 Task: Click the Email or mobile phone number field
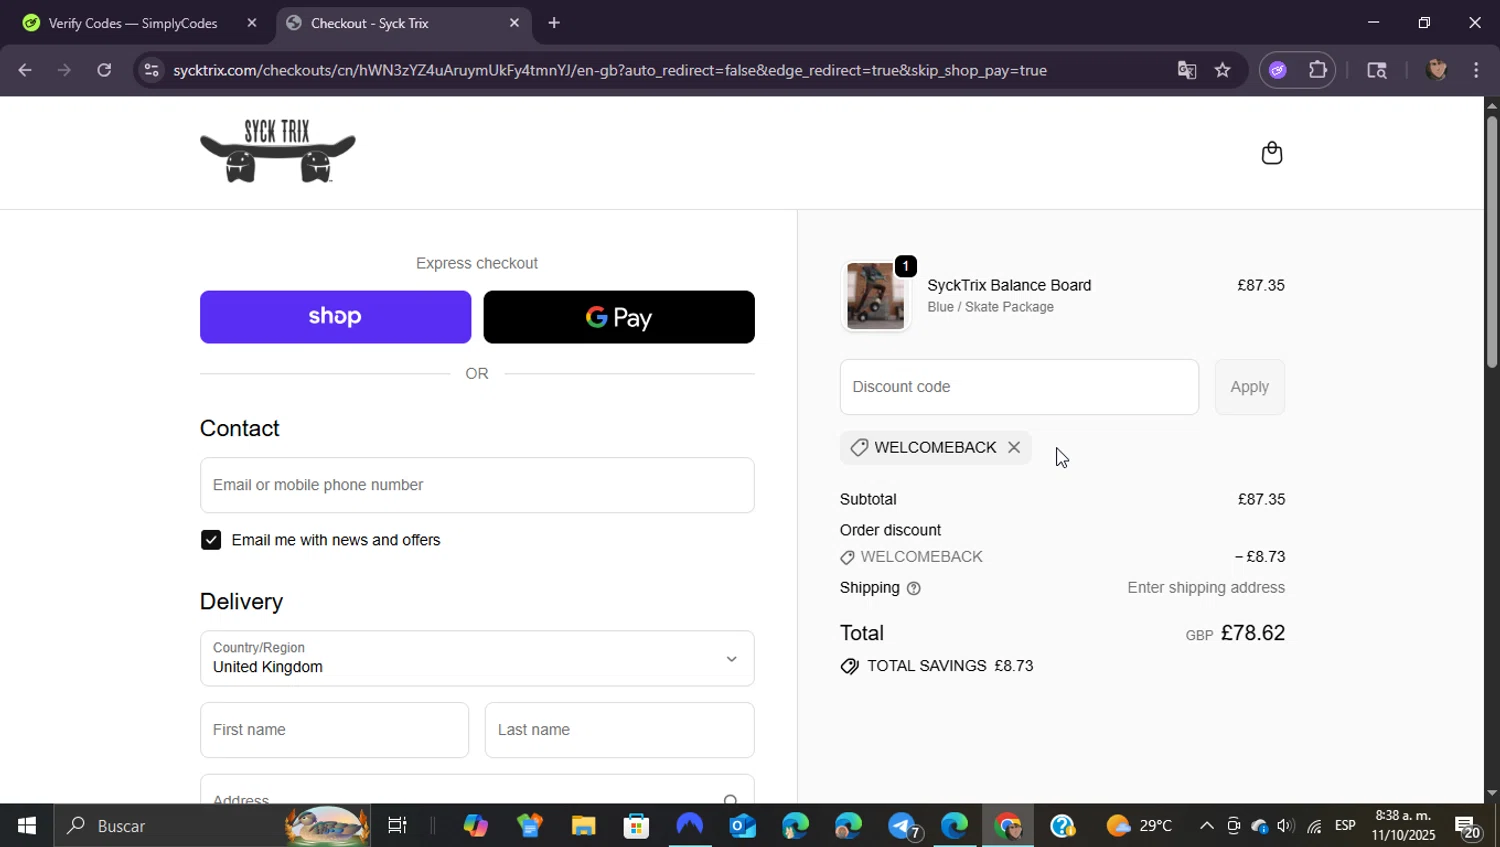[x=477, y=485]
